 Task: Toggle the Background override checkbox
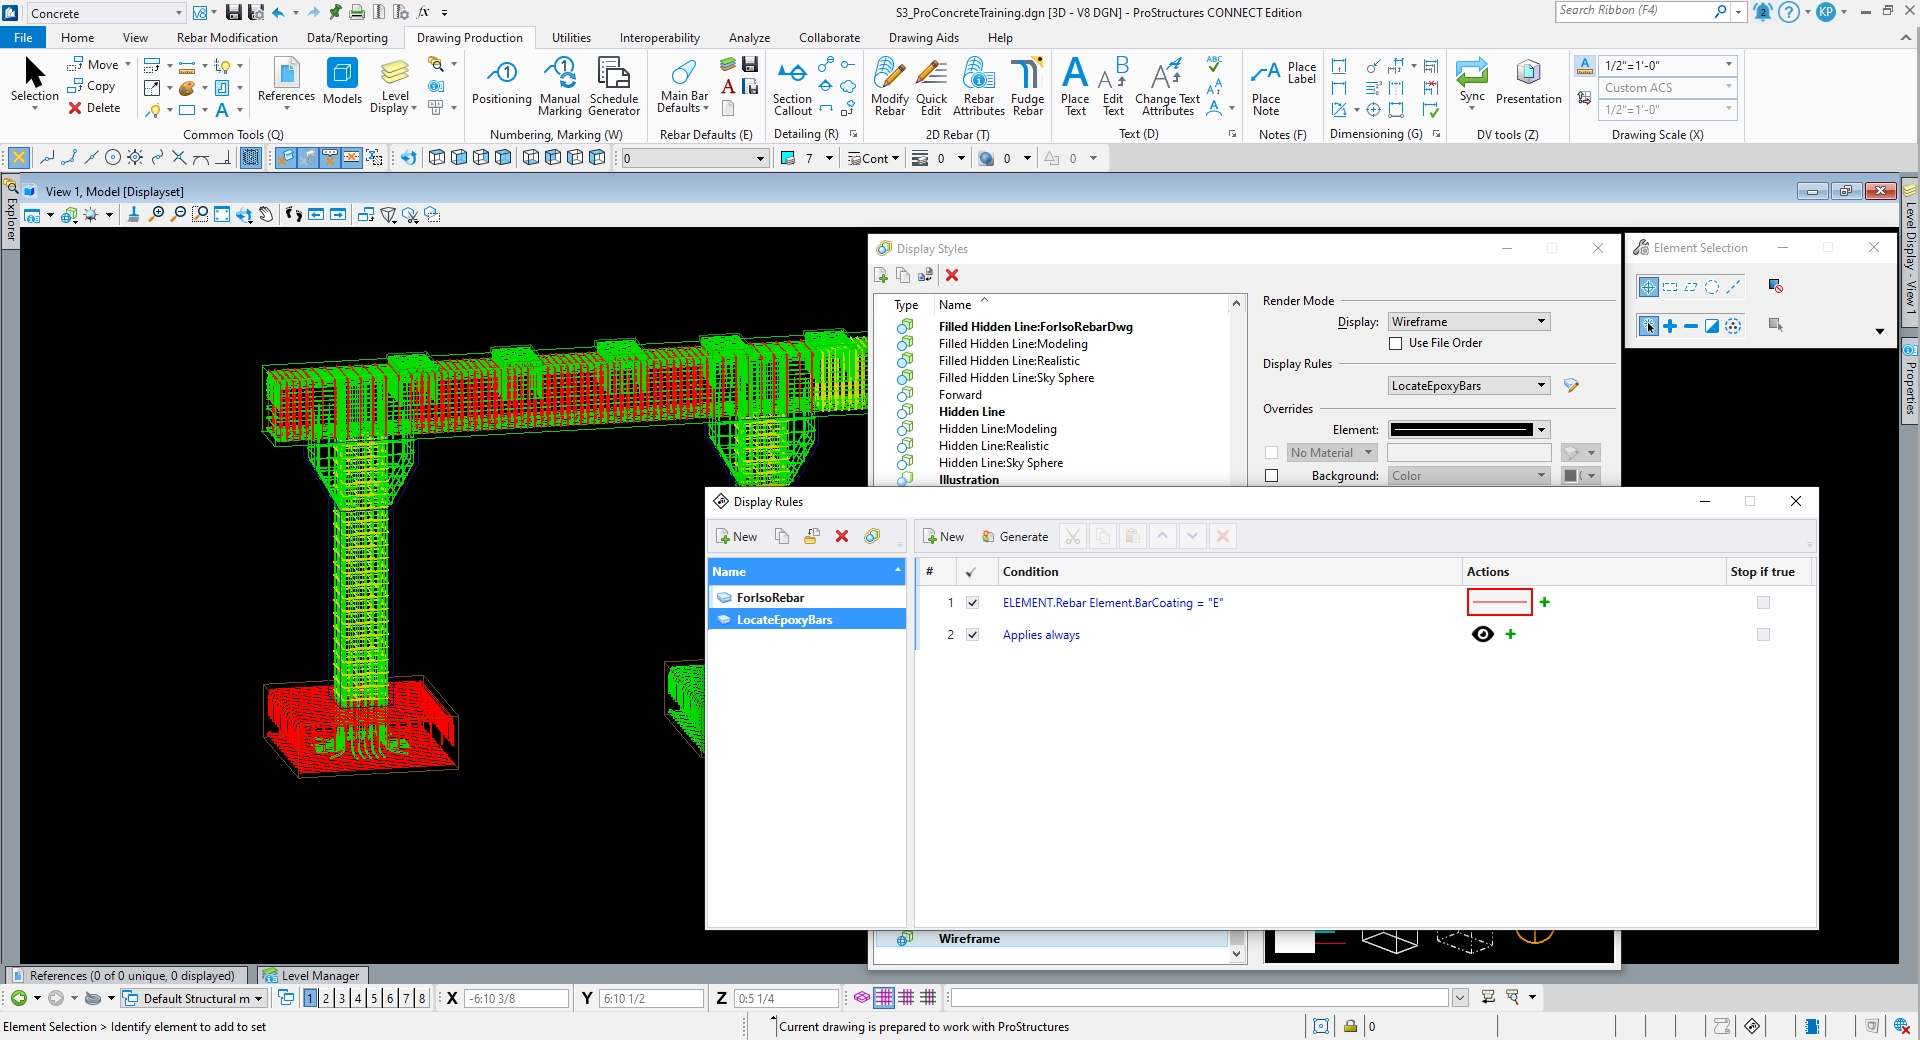tap(1271, 476)
